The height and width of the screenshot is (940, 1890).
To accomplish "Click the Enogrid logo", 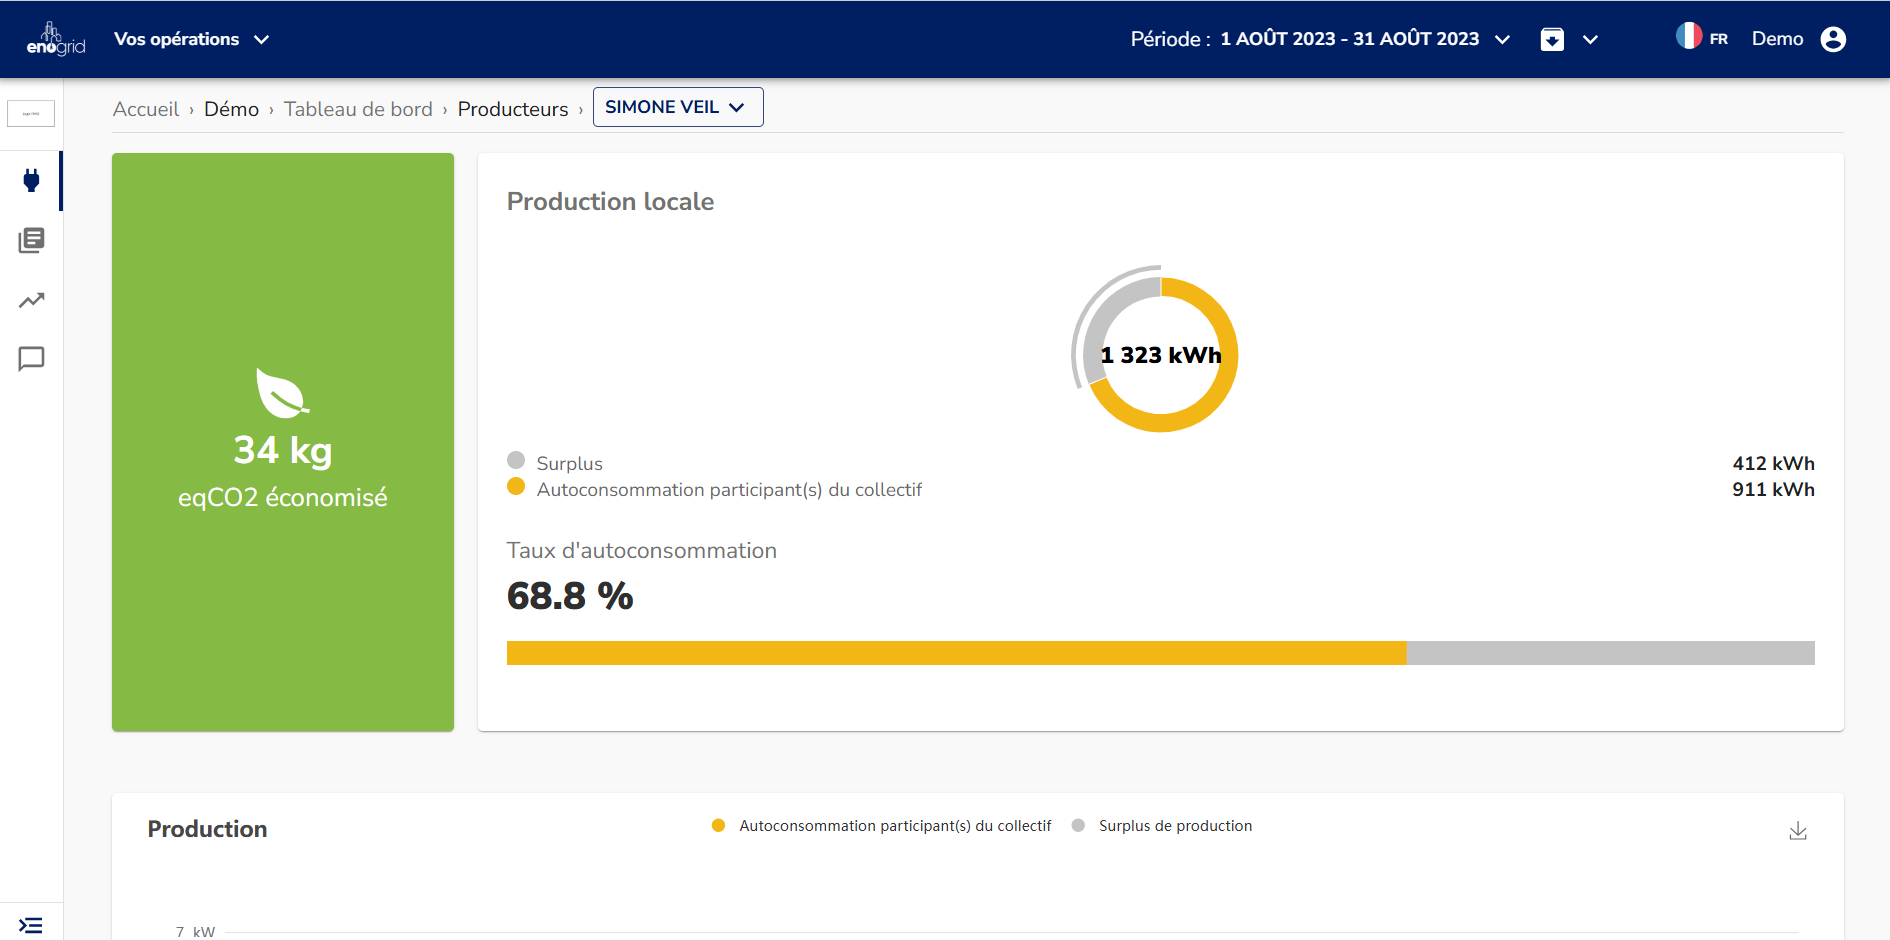I will tap(55, 39).
